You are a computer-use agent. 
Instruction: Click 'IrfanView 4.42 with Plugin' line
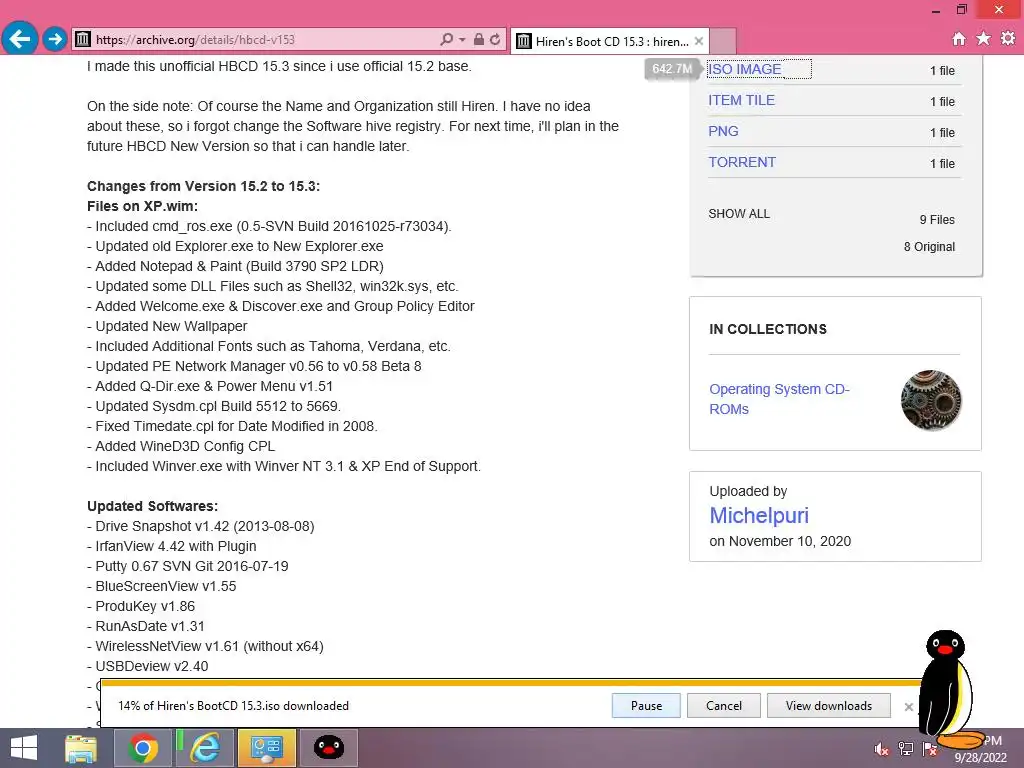172,546
